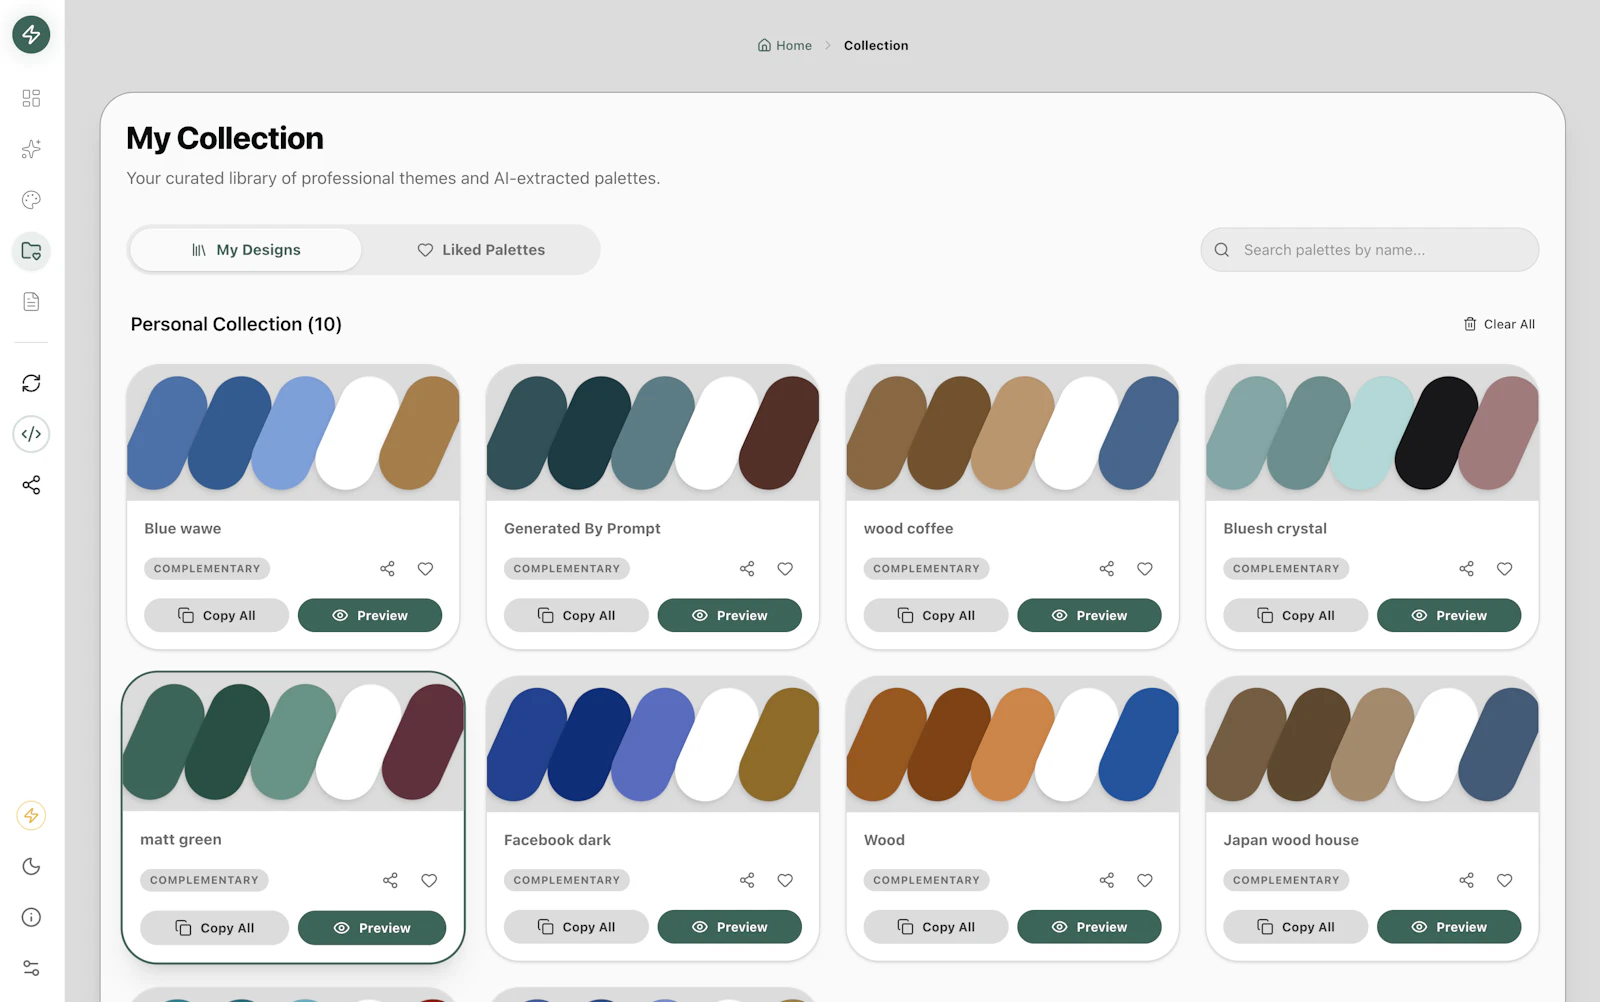Share the matt green palette
This screenshot has height=1002, width=1600.
(x=390, y=881)
